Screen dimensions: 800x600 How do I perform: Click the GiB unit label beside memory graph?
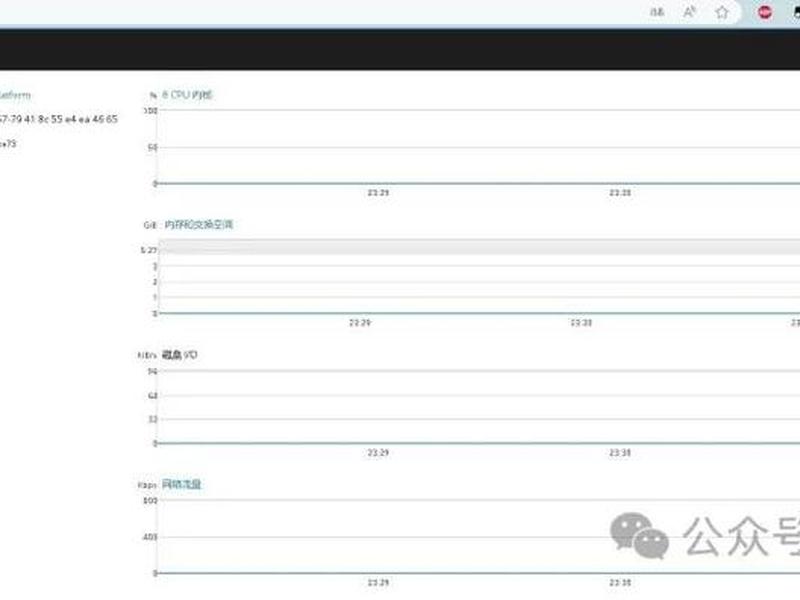coord(149,225)
